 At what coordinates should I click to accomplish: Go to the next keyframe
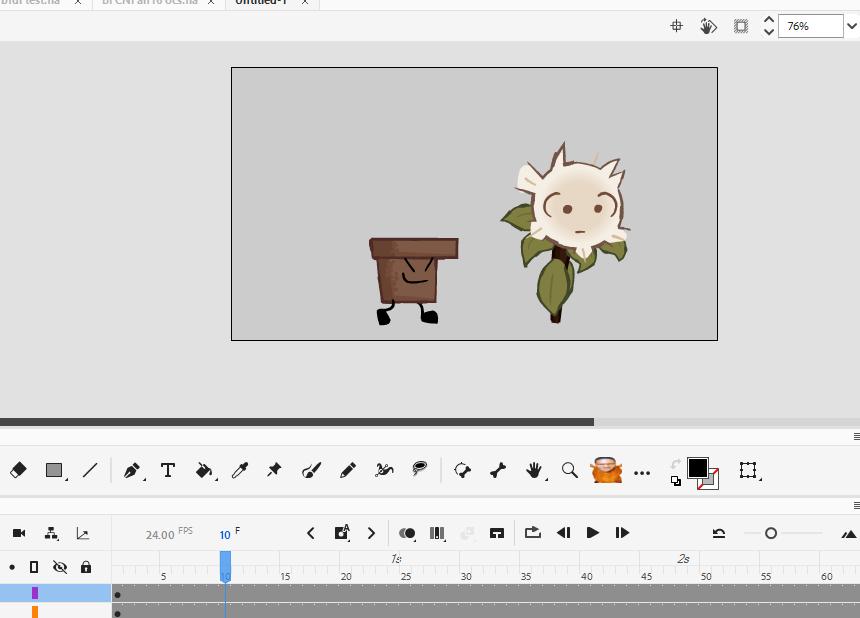pyautogui.click(x=371, y=533)
